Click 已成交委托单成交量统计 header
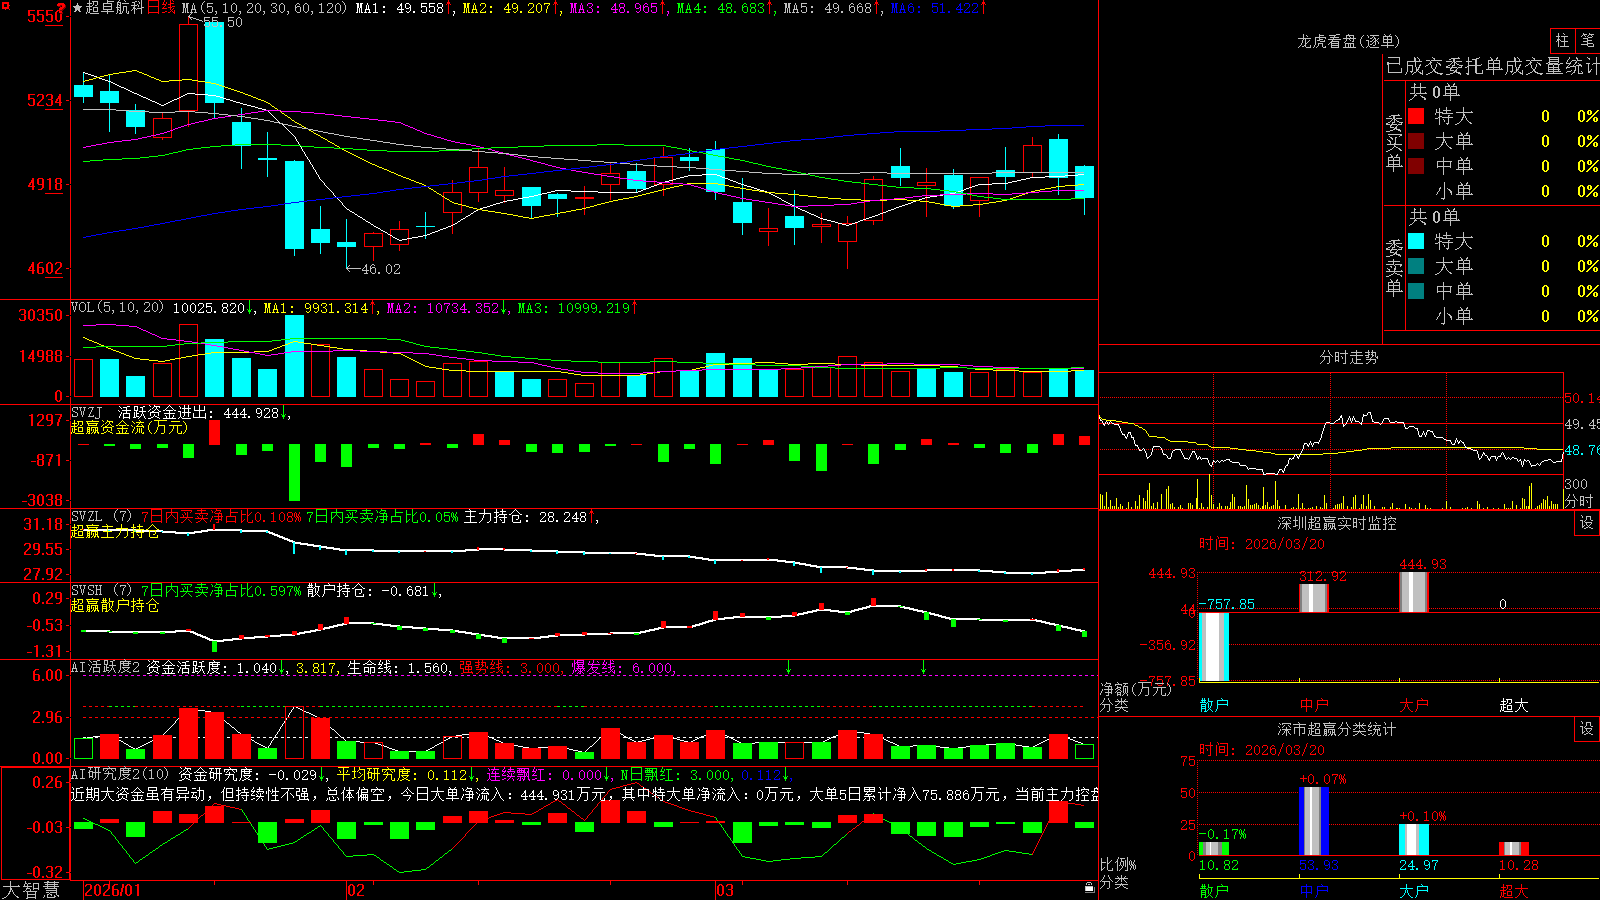 pos(1492,66)
